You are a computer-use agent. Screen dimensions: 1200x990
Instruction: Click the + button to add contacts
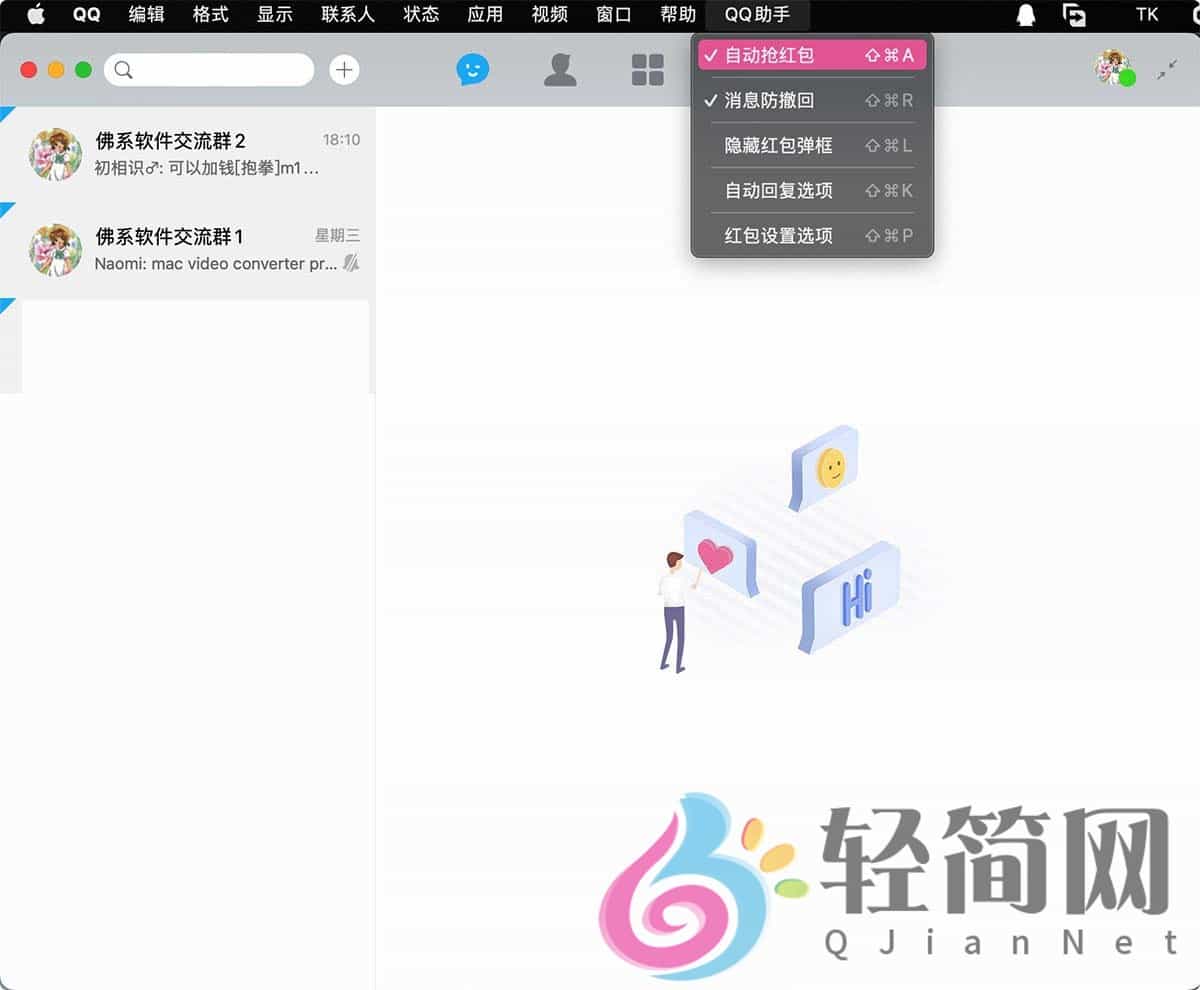(344, 70)
